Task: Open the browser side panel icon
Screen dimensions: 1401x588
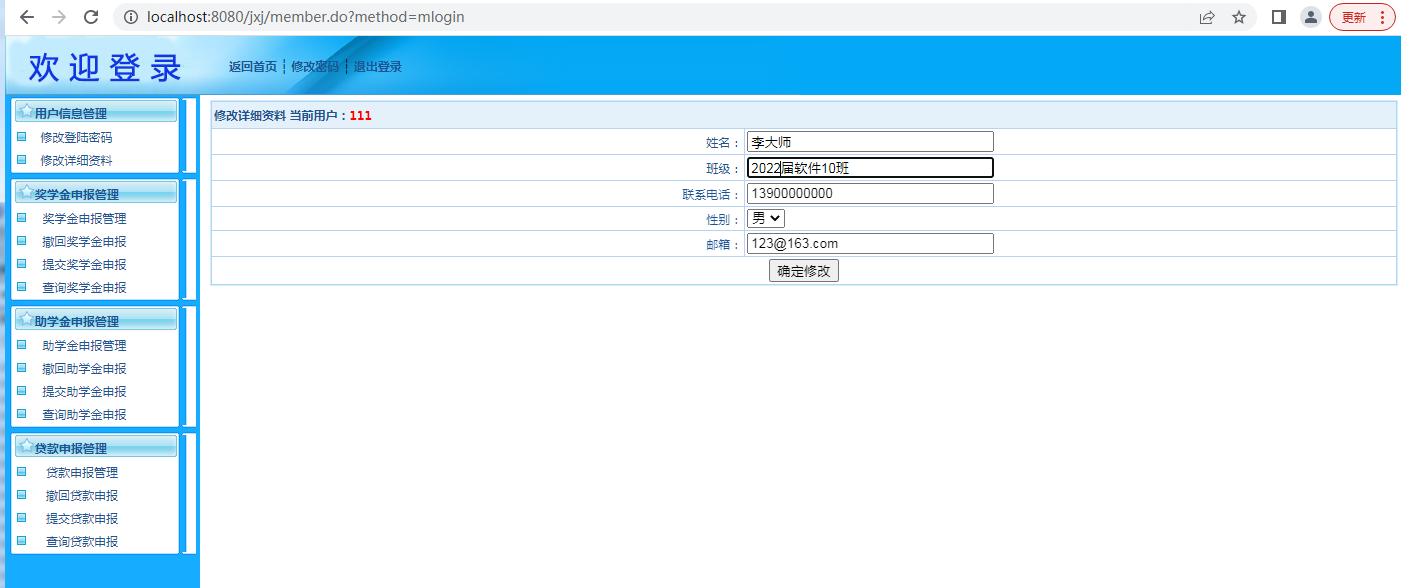Action: [1278, 17]
